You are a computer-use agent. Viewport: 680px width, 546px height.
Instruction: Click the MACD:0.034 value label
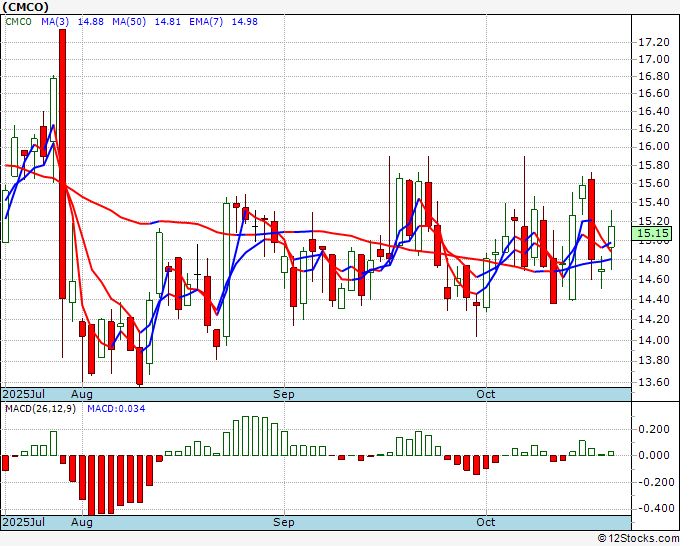pyautogui.click(x=116, y=409)
